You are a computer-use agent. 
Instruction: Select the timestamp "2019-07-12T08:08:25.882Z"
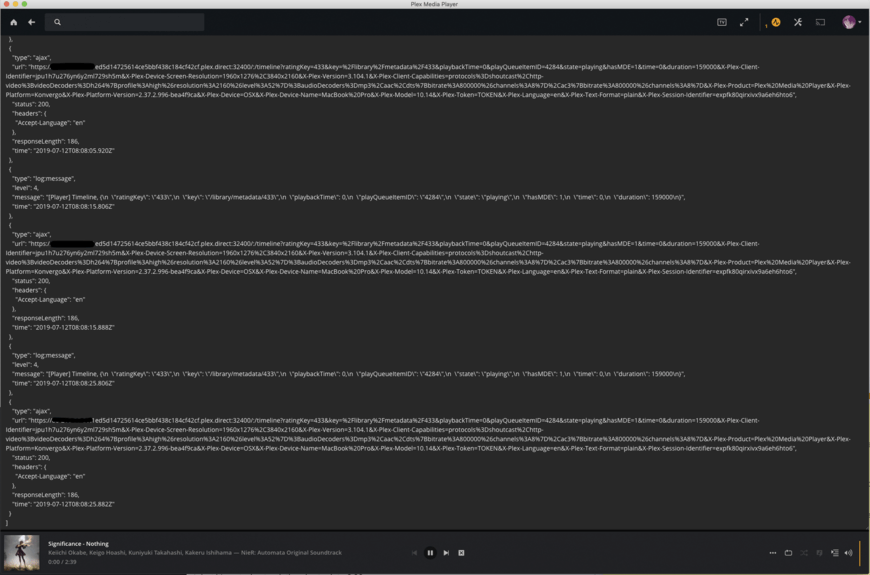(x=74, y=505)
